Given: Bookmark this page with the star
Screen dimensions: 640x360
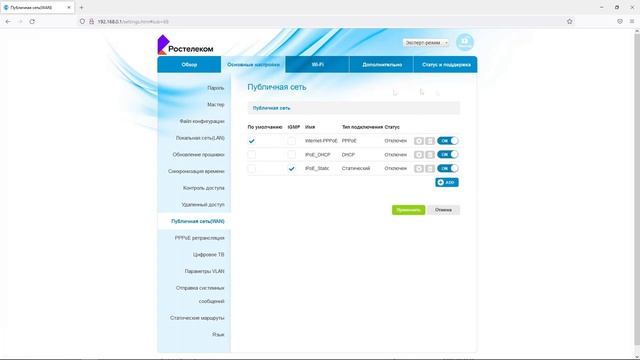Looking at the screenshot, I should coord(569,21).
